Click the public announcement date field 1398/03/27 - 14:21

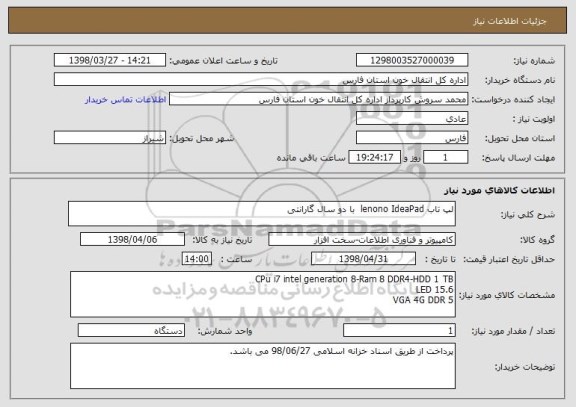pos(110,60)
